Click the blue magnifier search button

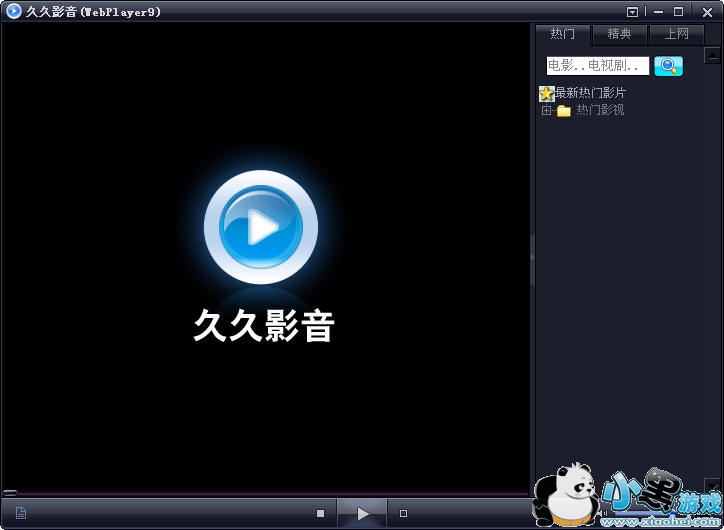pos(669,66)
